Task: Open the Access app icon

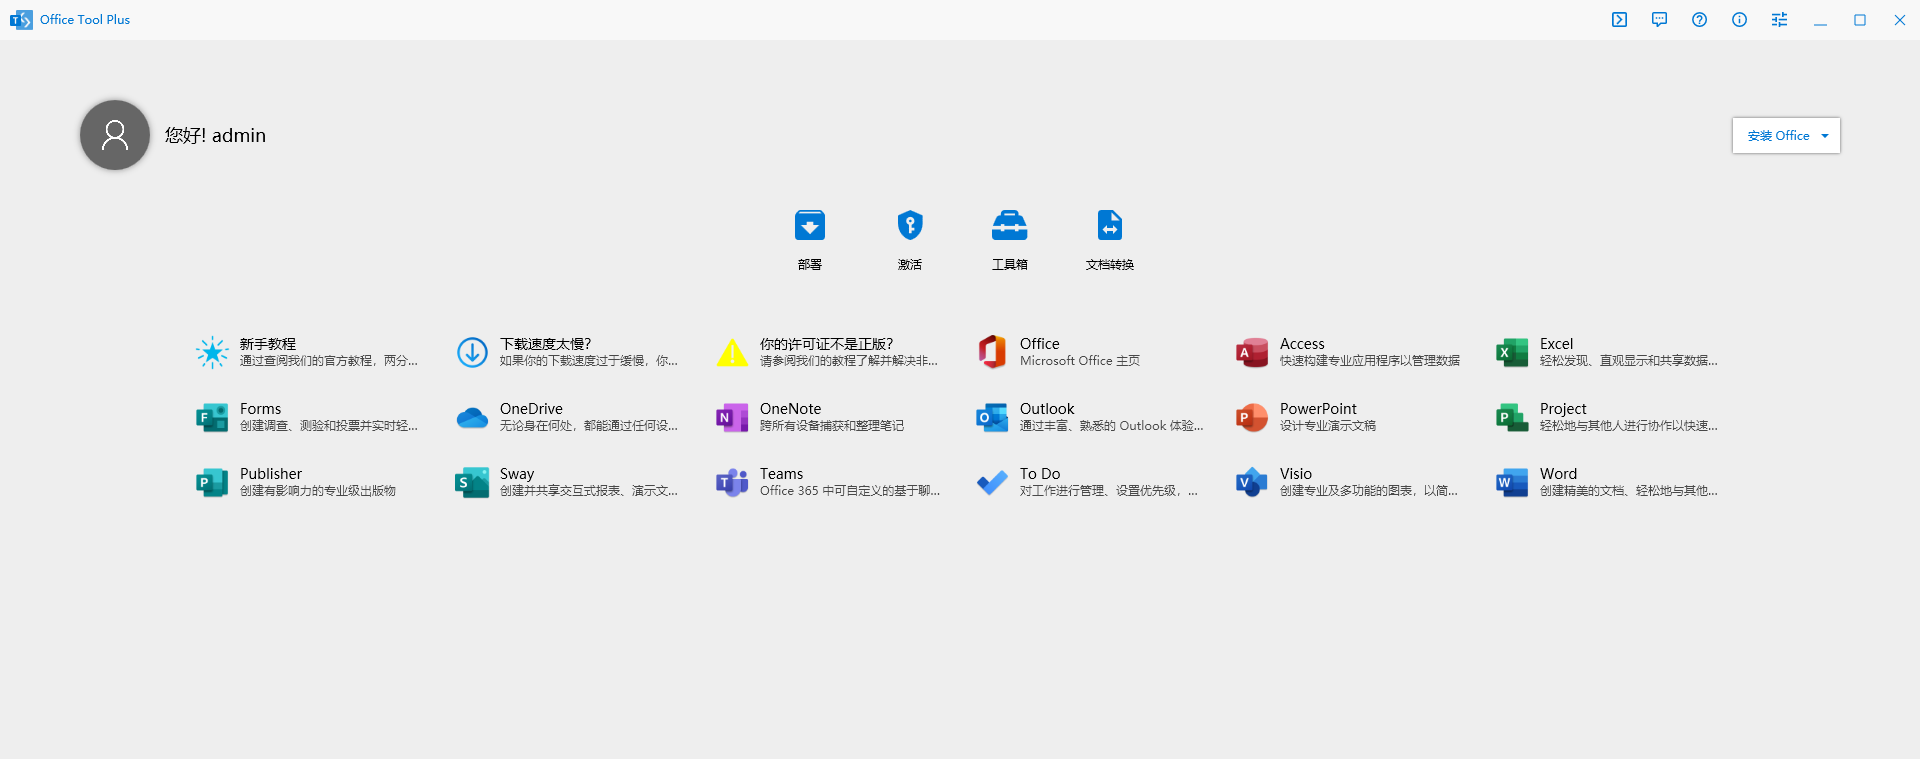Action: coord(1252,352)
